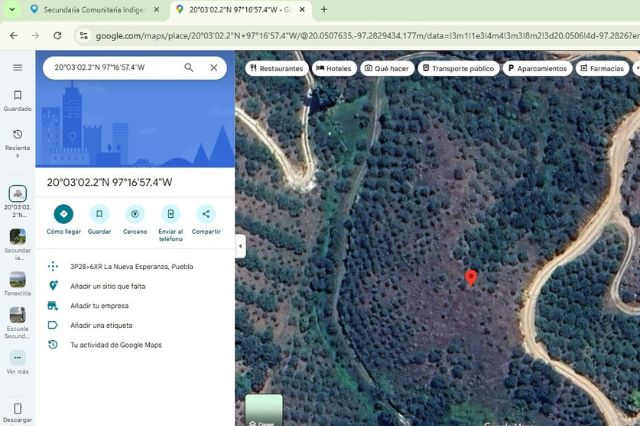The image size is (640, 426).
Task: Click Ver más in sidebar
Action: click(18, 362)
